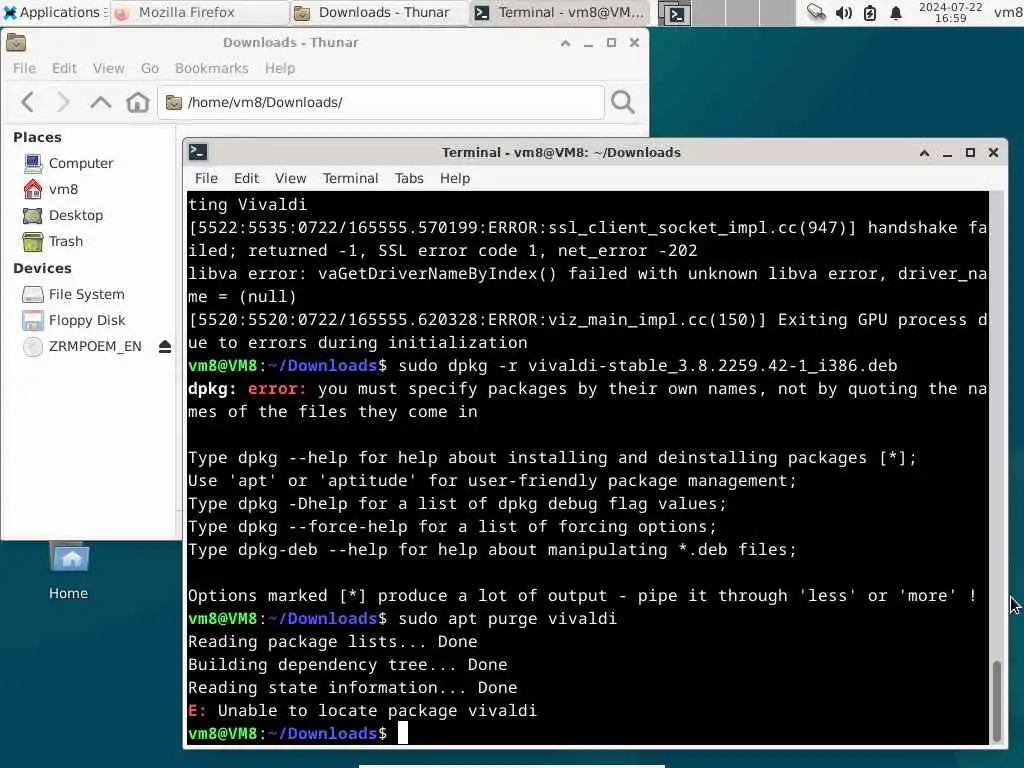Click the battery power tray icon
Screen dimensions: 1024x768
pyautogui.click(x=870, y=13)
